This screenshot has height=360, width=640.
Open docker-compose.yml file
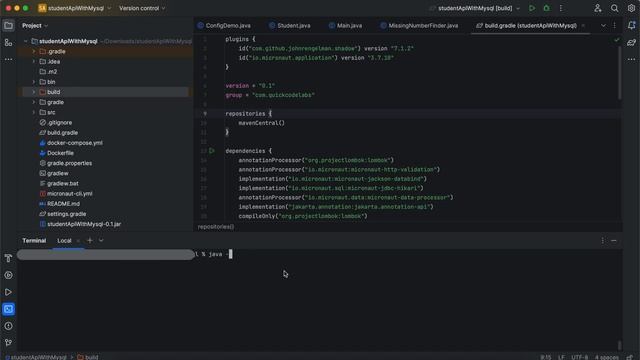75,143
